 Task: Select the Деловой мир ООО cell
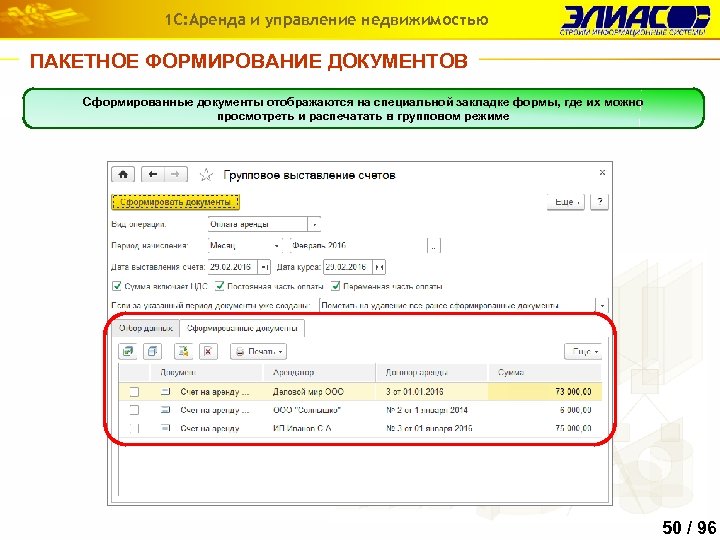pyautogui.click(x=319, y=392)
